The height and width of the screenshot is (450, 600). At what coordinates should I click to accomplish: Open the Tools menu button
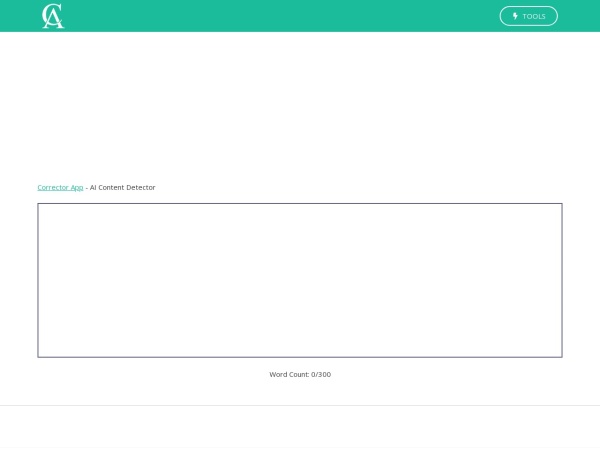click(x=528, y=16)
